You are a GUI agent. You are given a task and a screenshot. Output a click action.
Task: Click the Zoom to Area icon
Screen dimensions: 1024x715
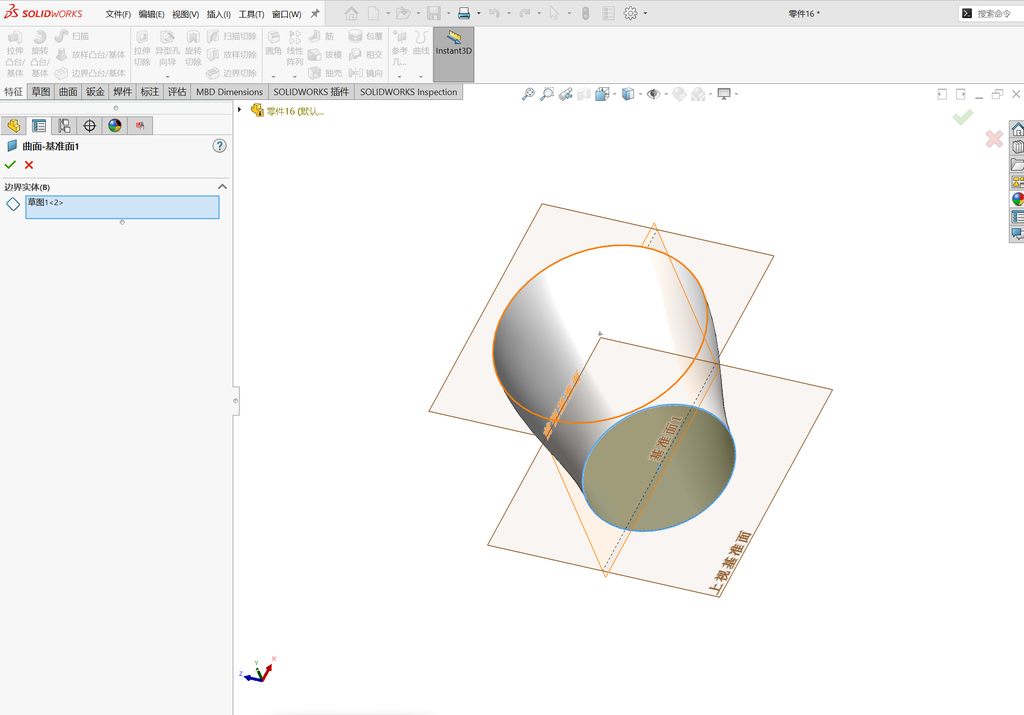tap(547, 94)
